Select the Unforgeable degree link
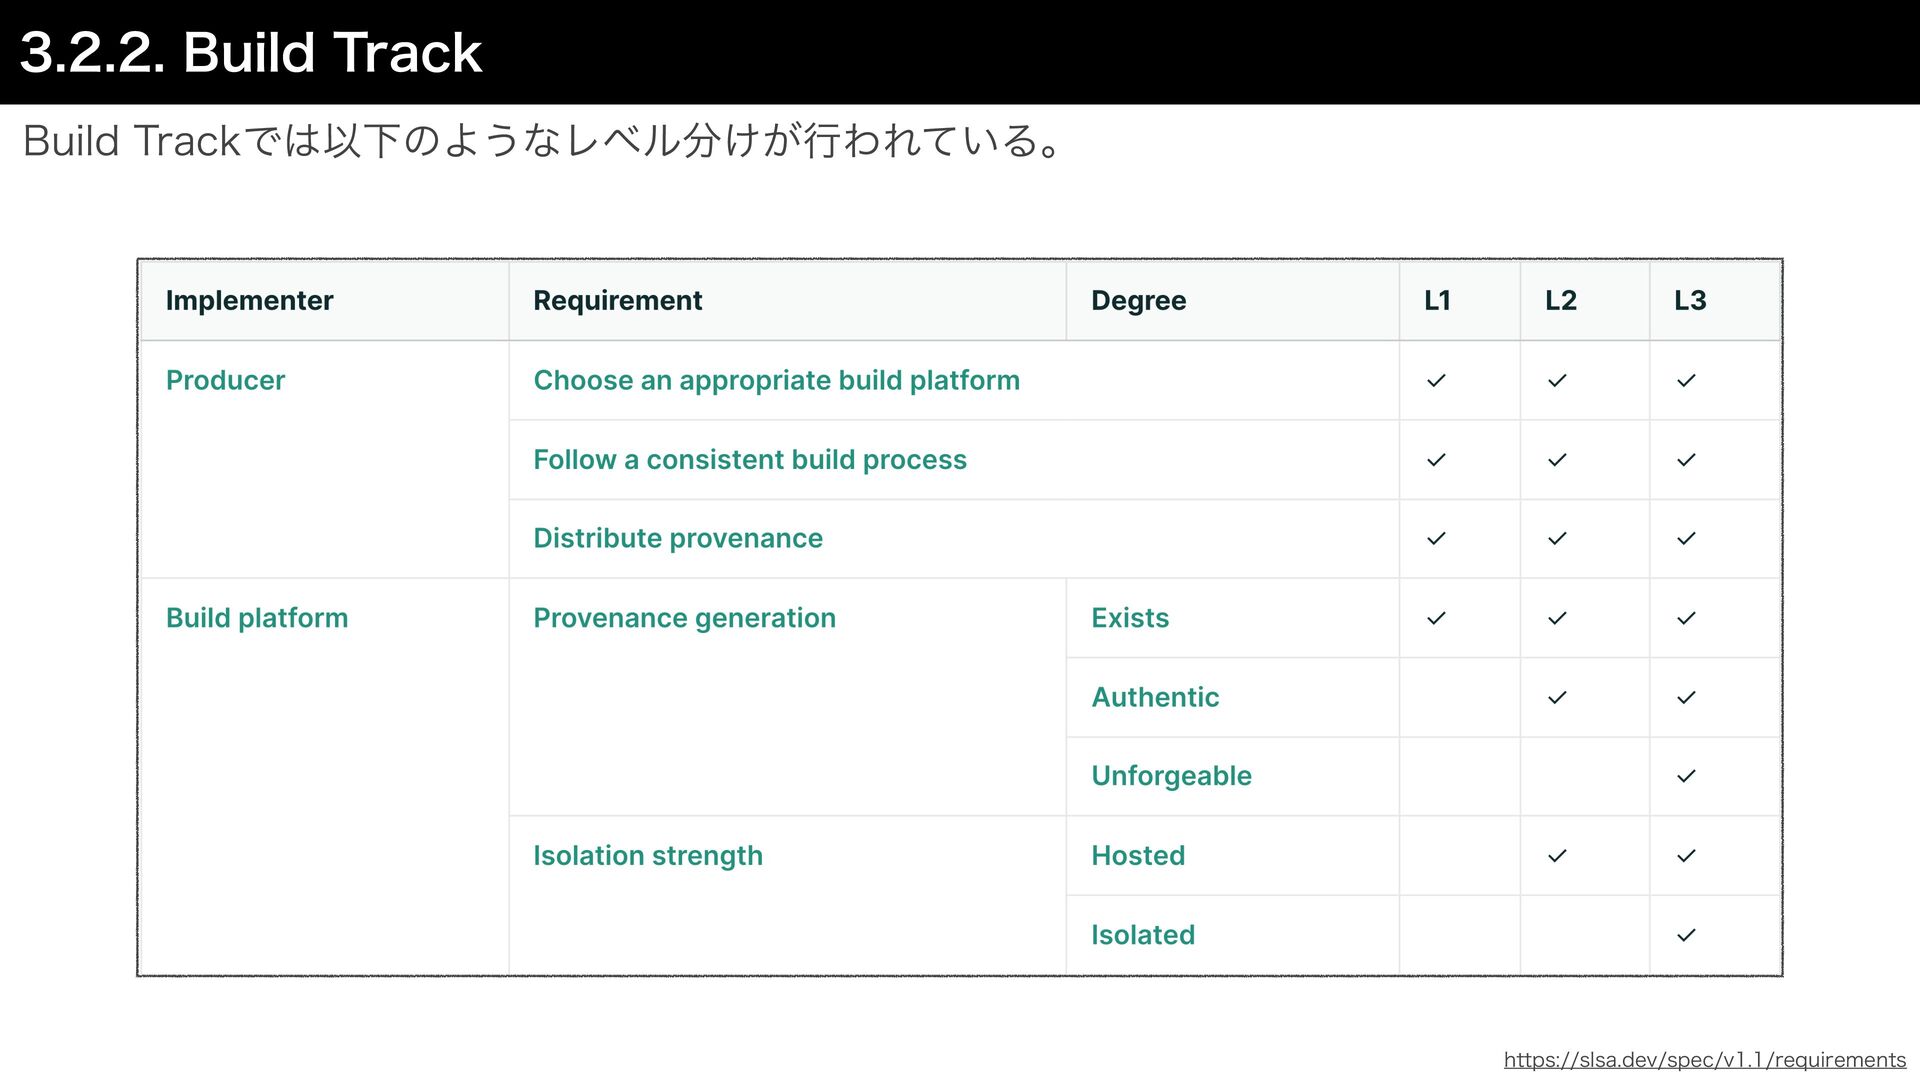 pos(1171,776)
